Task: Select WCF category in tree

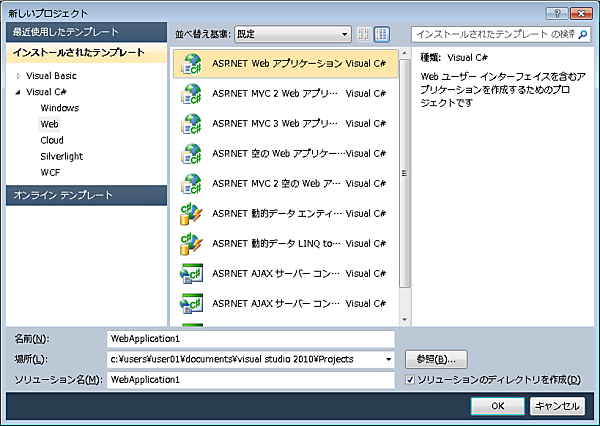Action: coord(50,172)
